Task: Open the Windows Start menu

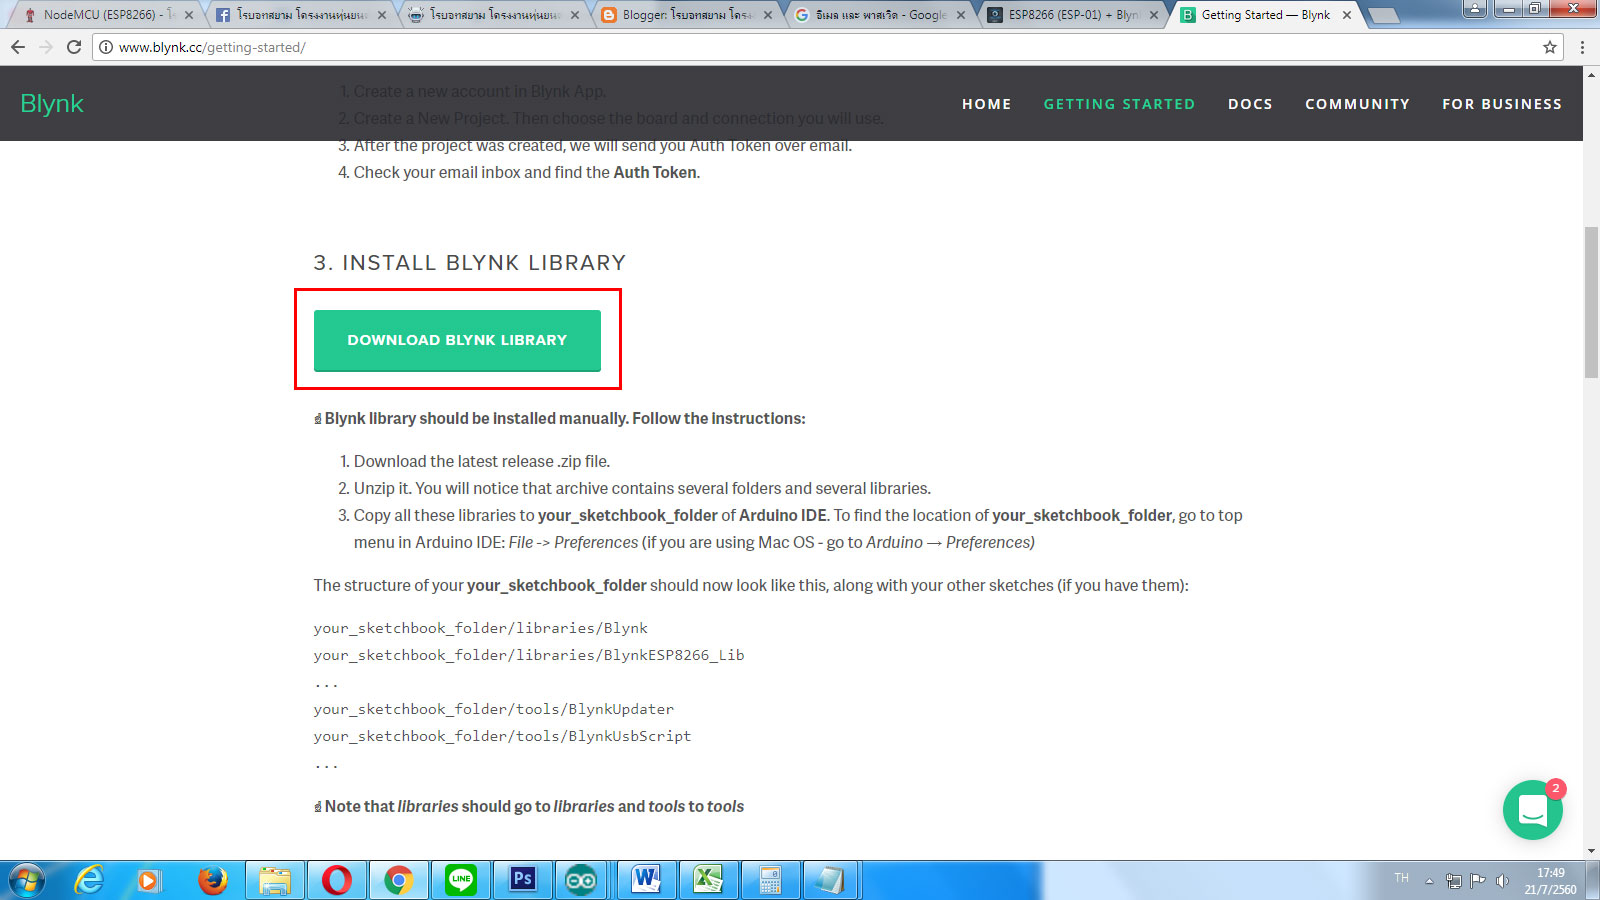Action: tap(26, 880)
